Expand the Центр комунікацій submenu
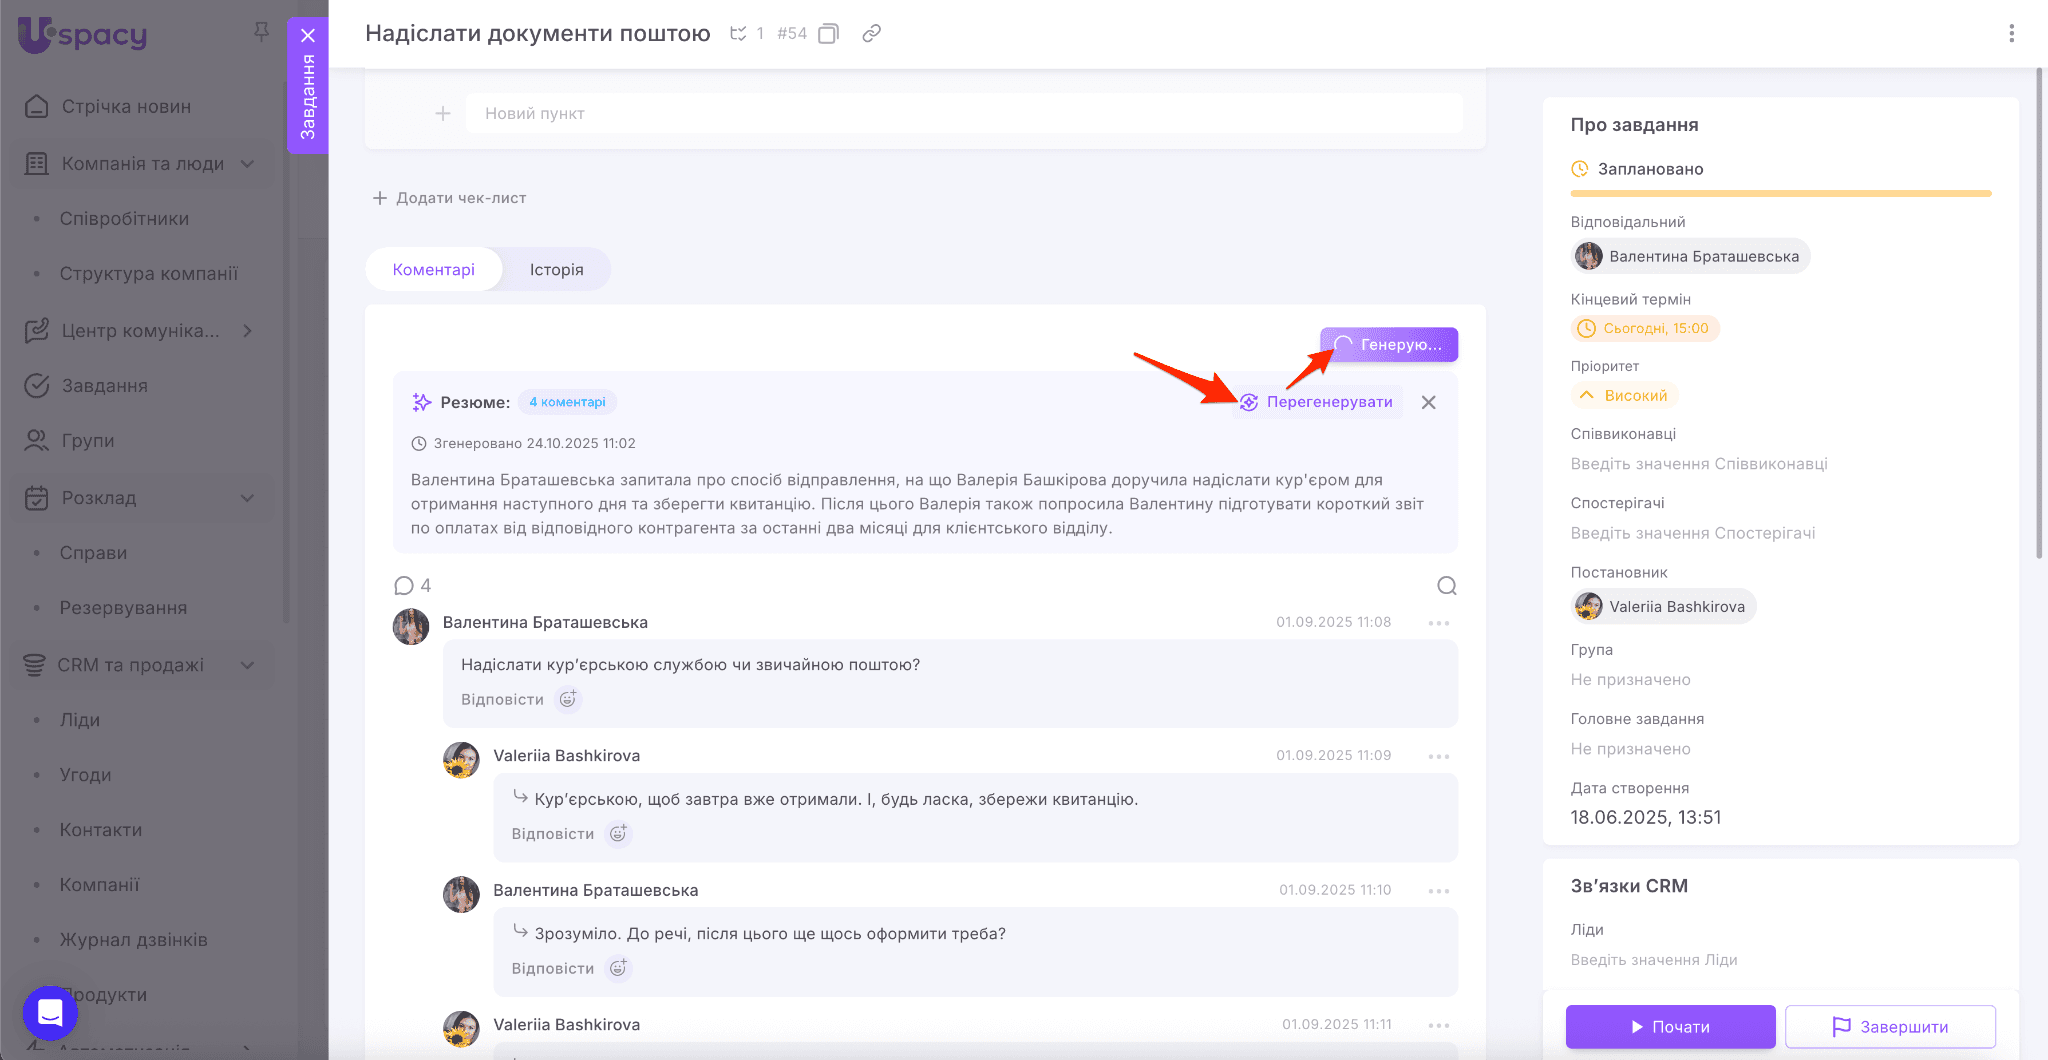This screenshot has height=1060, width=2048. [247, 331]
